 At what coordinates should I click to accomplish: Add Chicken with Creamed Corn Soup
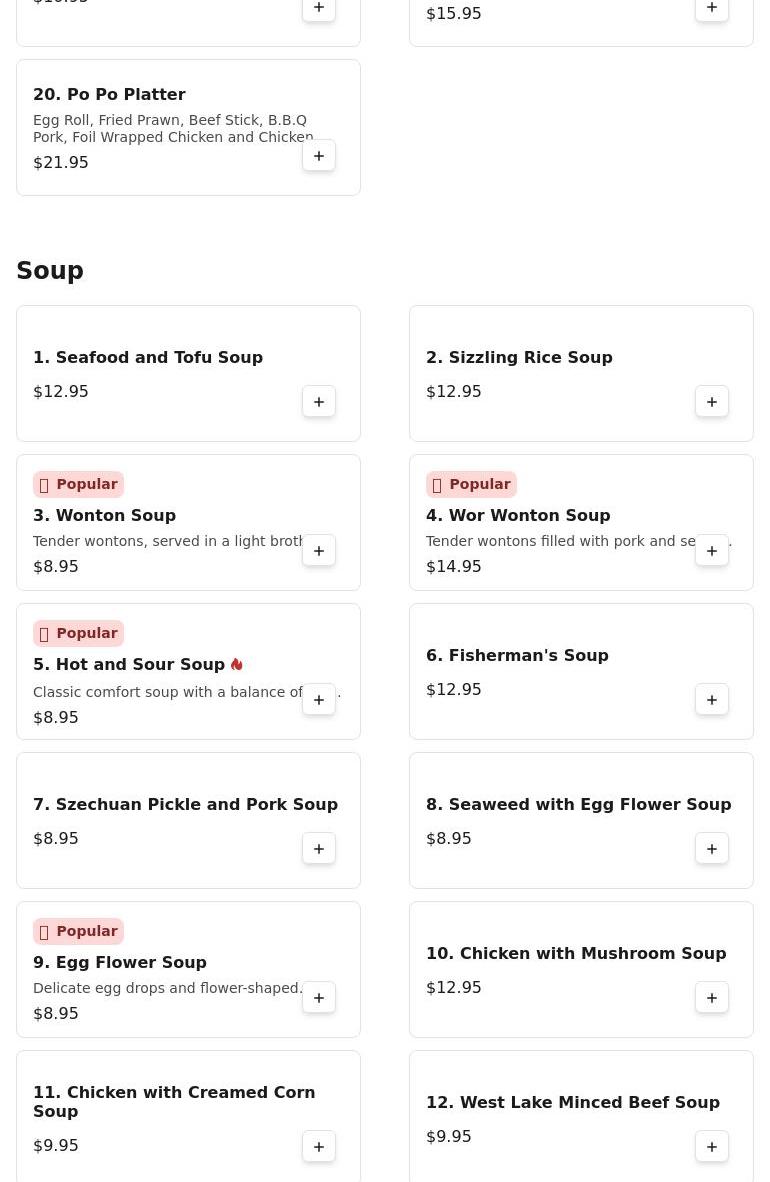point(319,1147)
